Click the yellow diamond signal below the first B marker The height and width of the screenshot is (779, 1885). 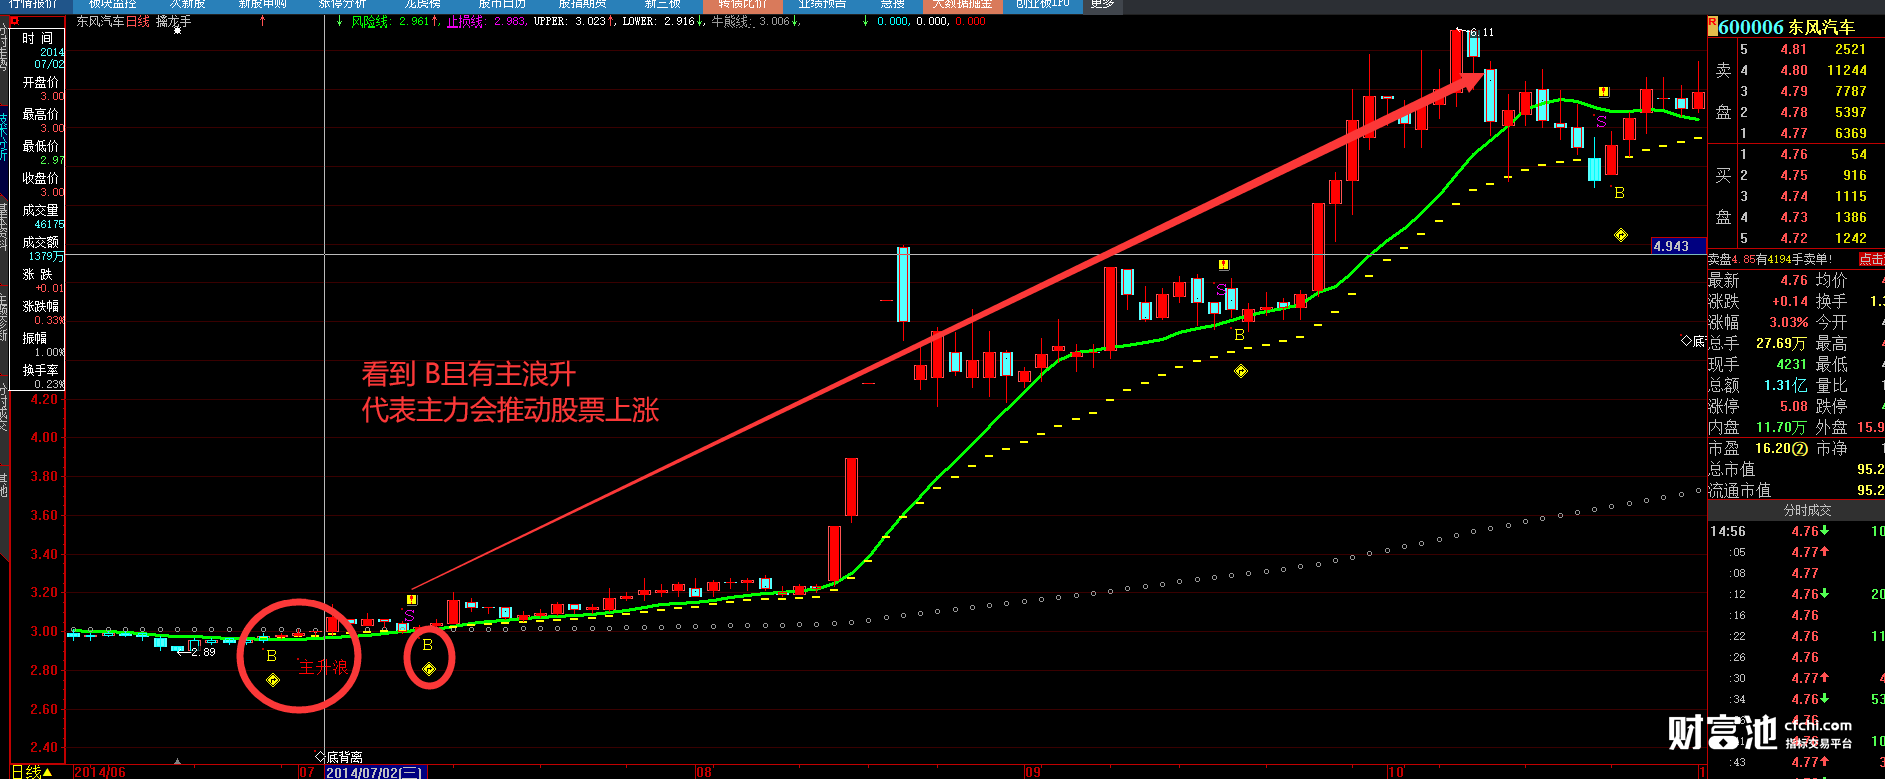coord(273,680)
